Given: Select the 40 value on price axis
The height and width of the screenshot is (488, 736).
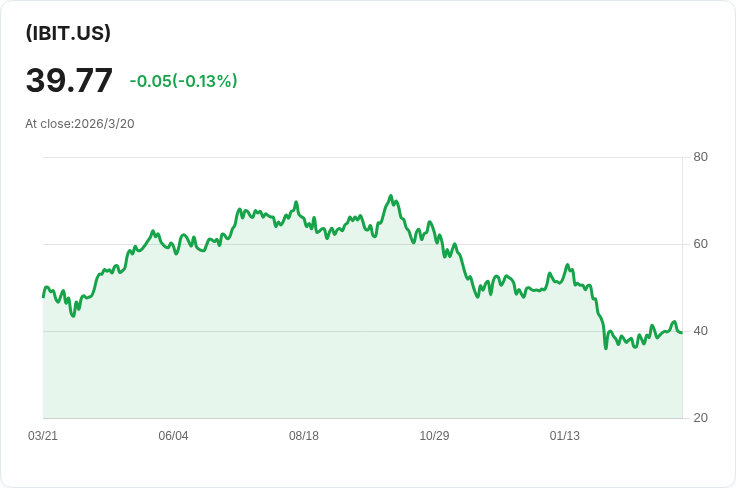Looking at the screenshot, I should click(x=700, y=331).
